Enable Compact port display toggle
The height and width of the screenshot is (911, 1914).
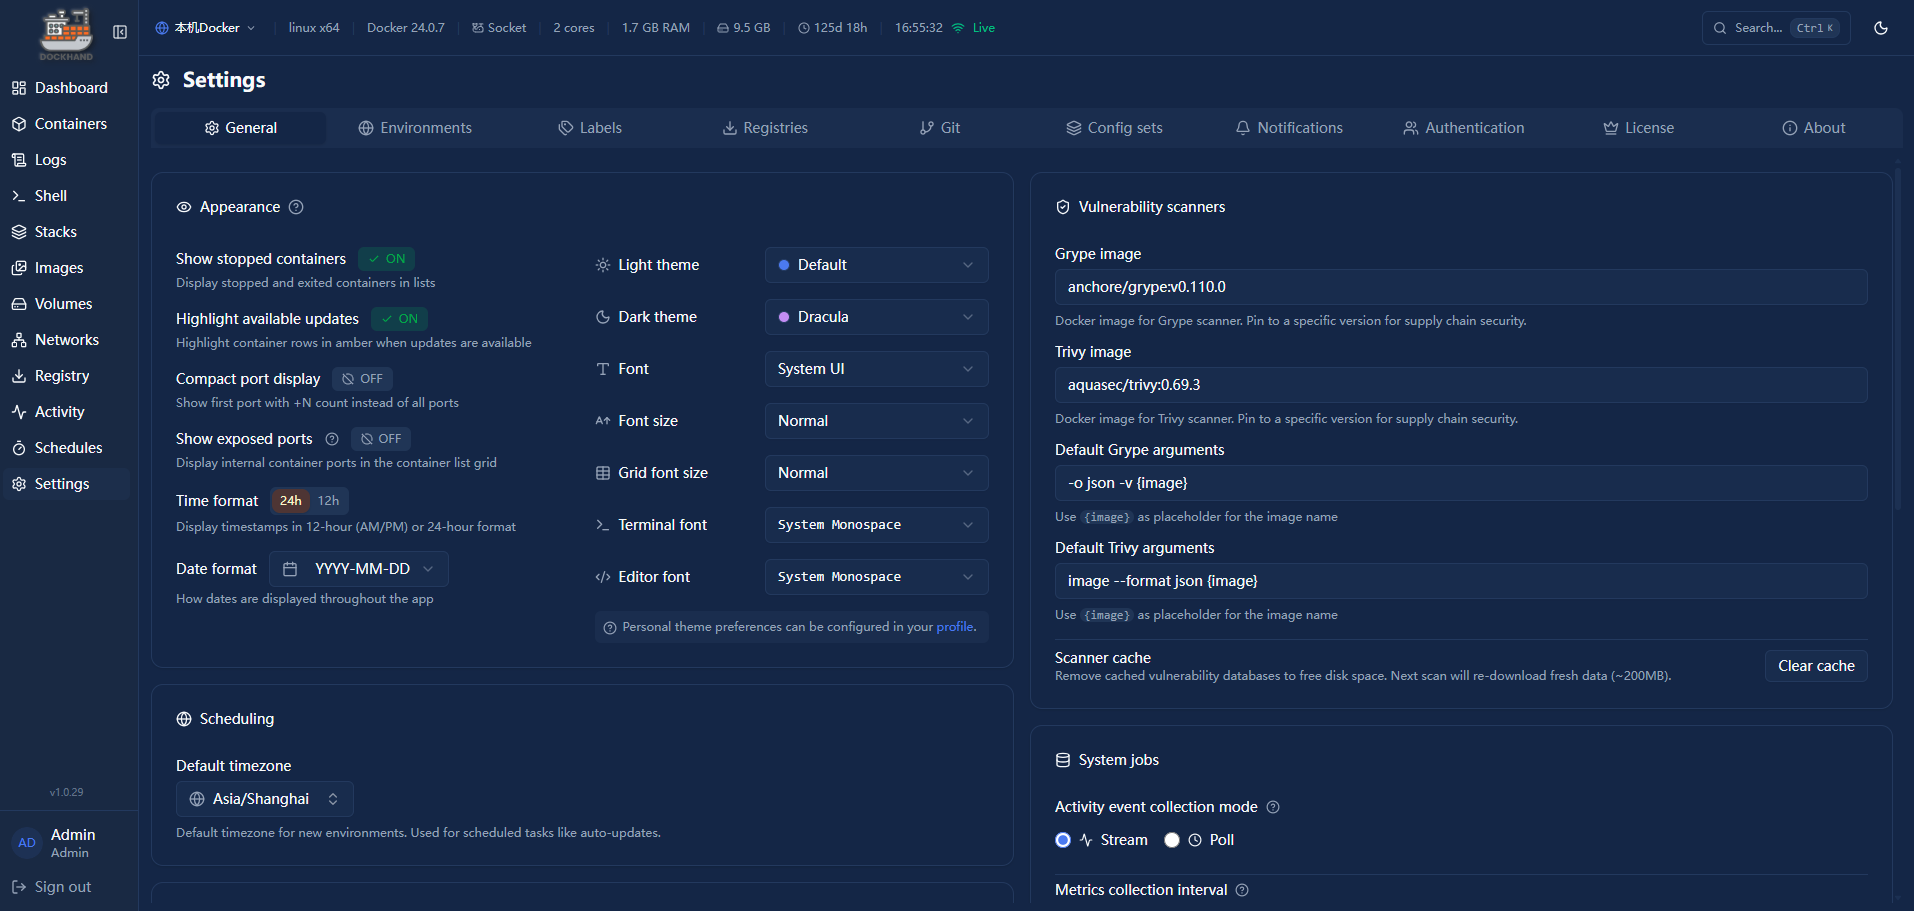tap(363, 379)
